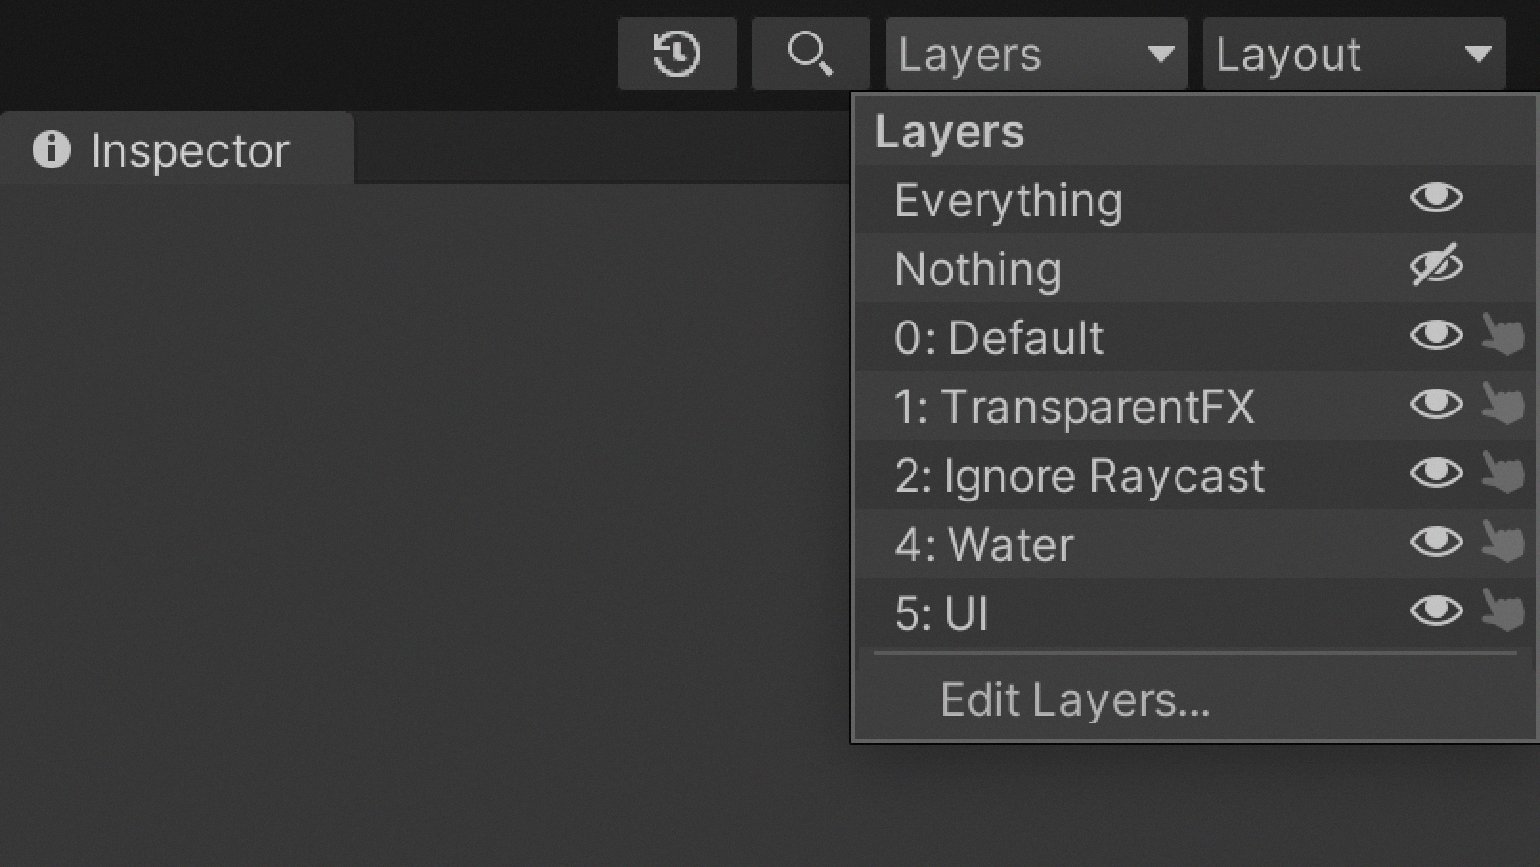Open the Layers dropdown in the toolbar
Screen dimensions: 1540x867
1036,54
